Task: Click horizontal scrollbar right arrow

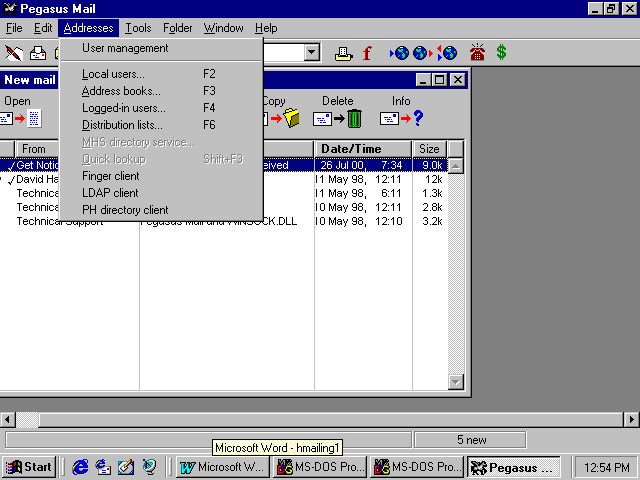Action: 631,420
